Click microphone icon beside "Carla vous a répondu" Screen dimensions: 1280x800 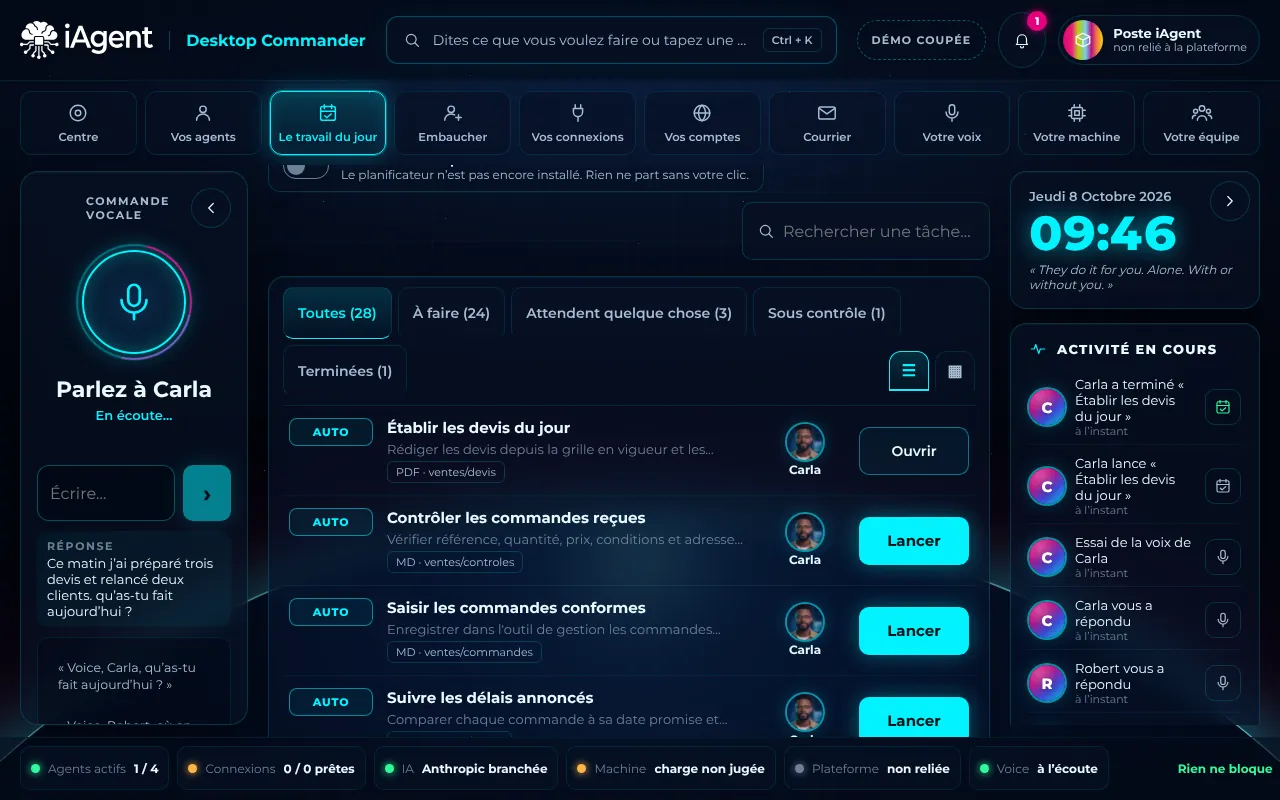pos(1222,620)
